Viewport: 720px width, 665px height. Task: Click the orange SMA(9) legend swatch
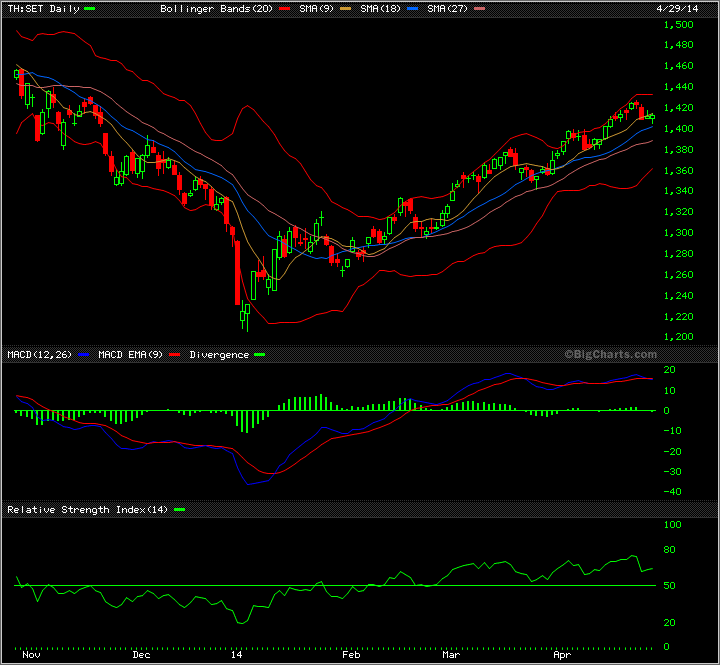345,9
